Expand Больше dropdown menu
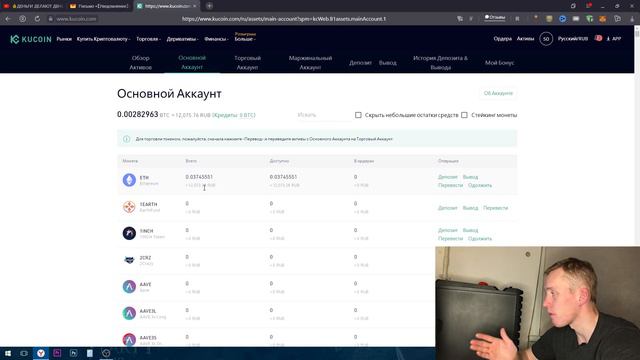640x360 pixels. (245, 39)
